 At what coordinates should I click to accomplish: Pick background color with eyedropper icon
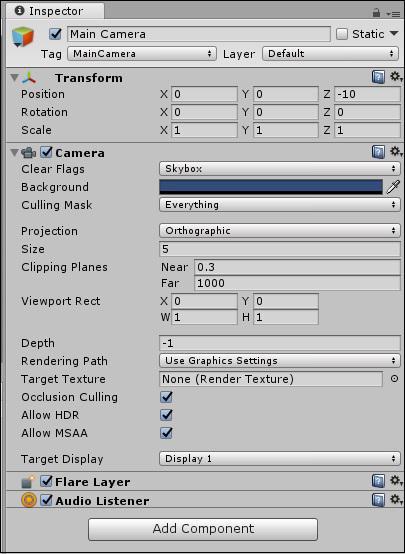pos(393,187)
